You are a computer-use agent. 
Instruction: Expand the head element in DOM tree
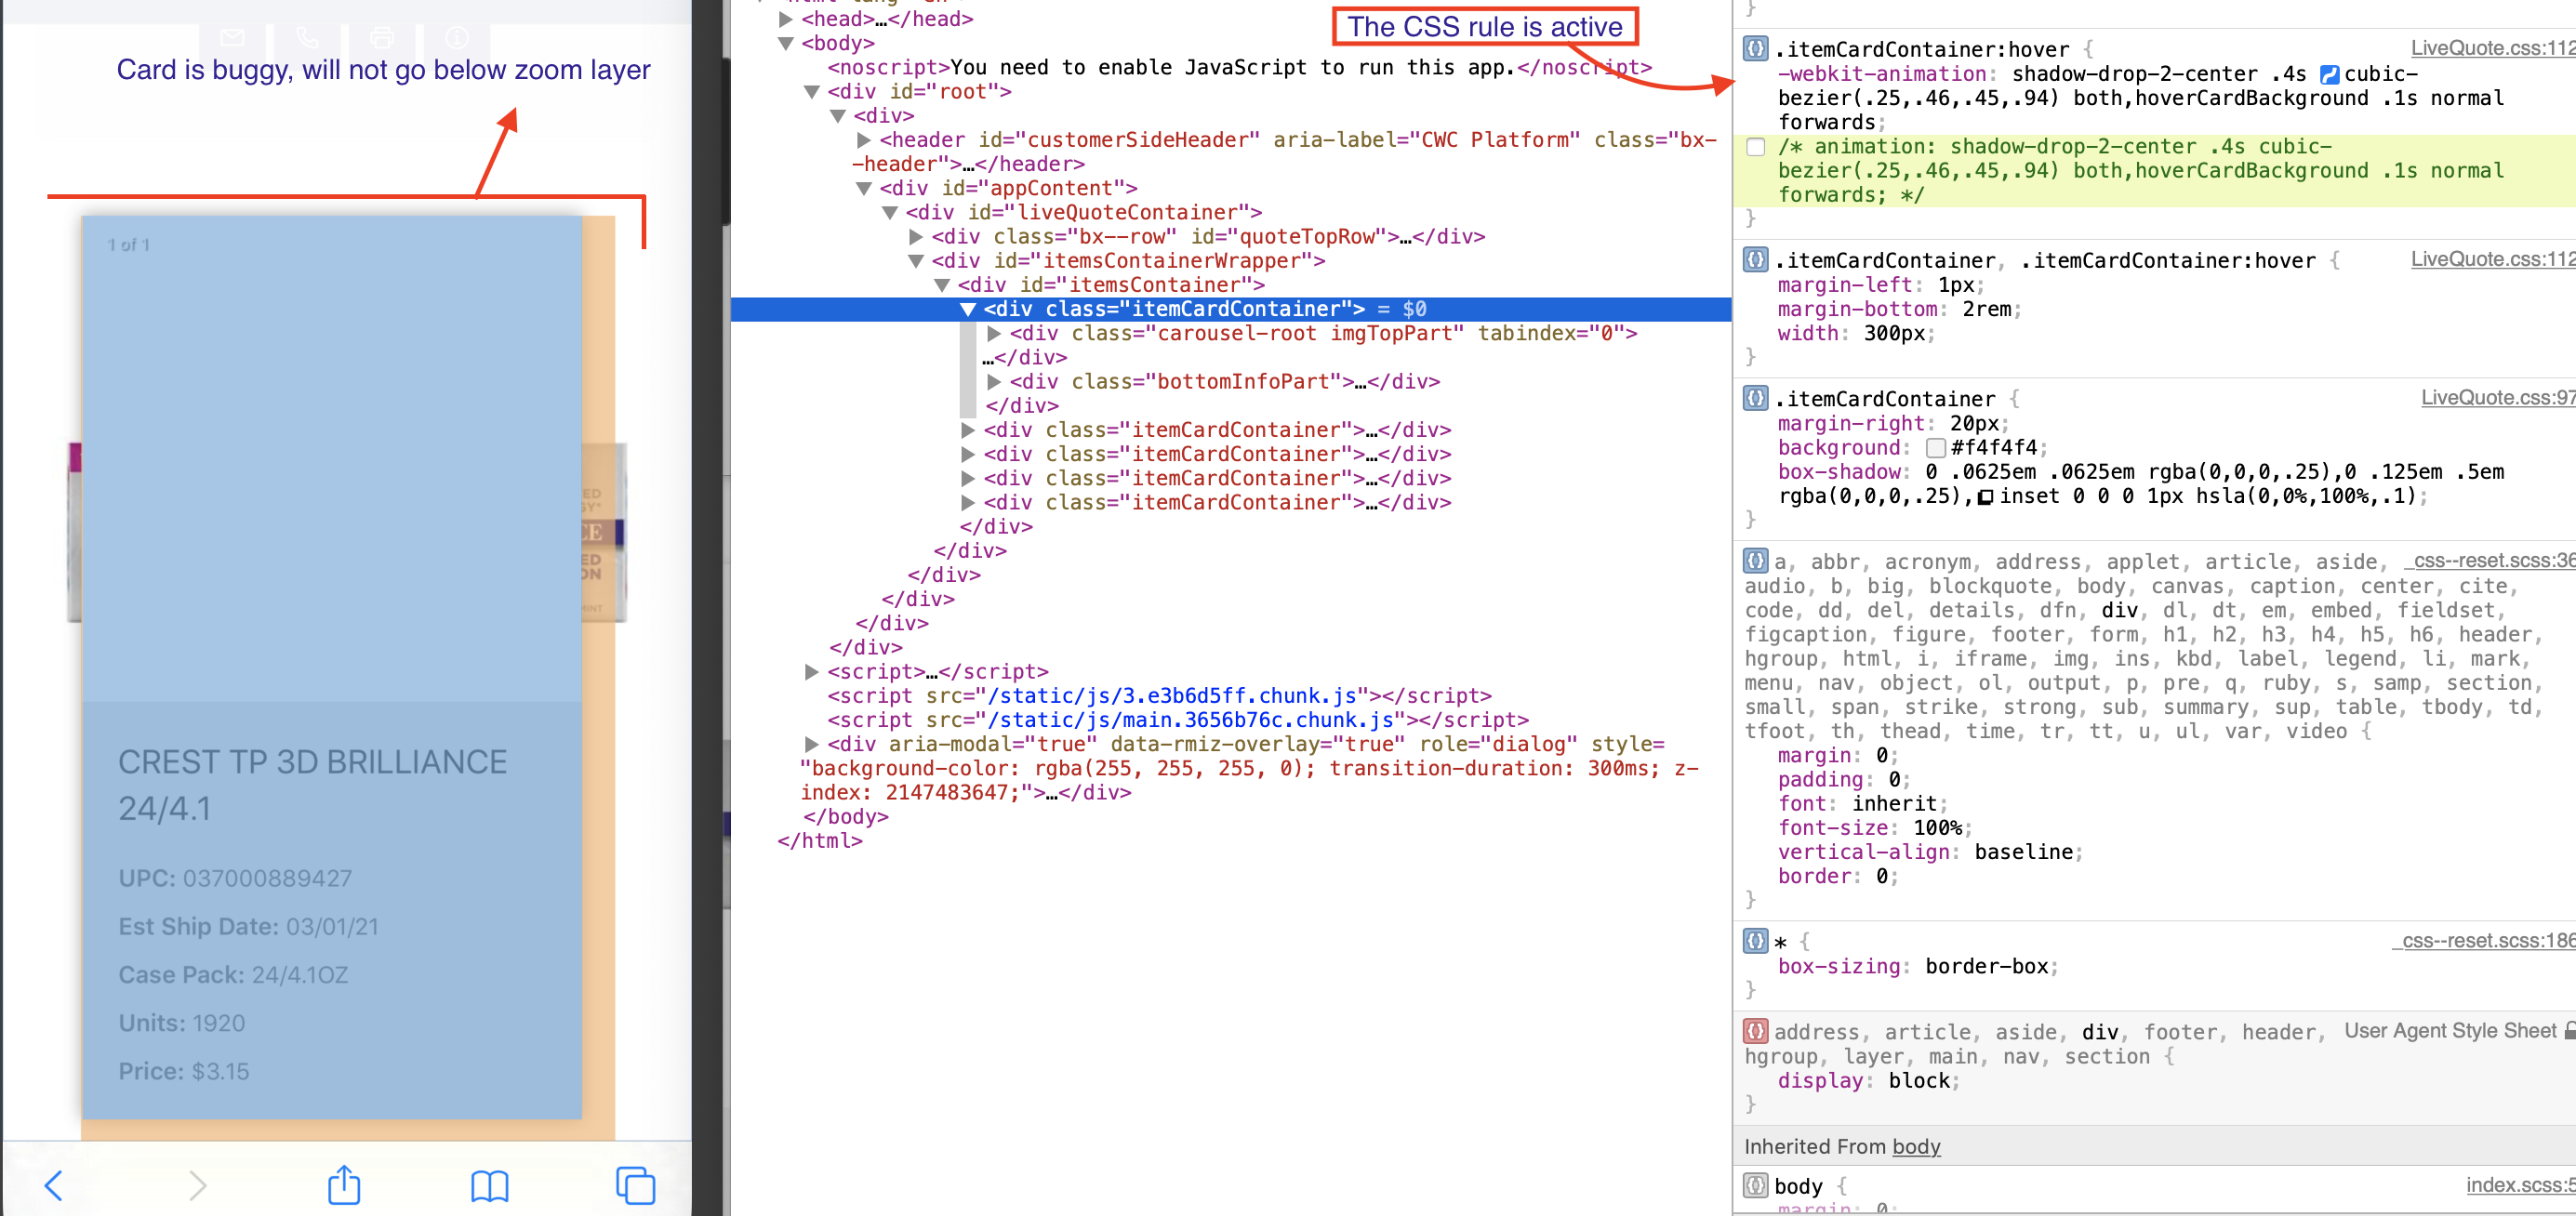pos(785,19)
